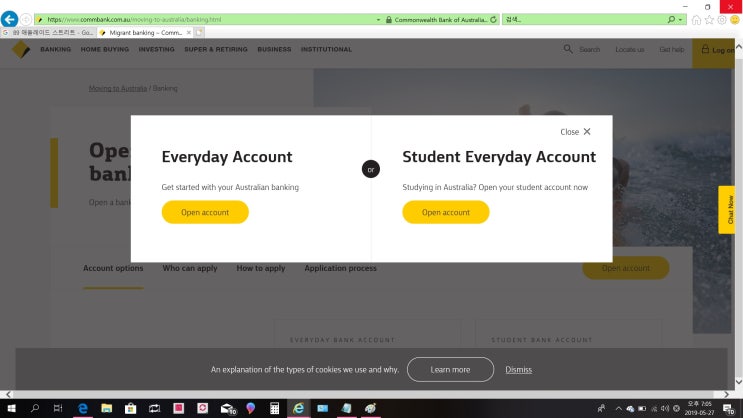Image resolution: width=743 pixels, height=418 pixels.
Task: Click the Log on button
Action: coord(714,53)
